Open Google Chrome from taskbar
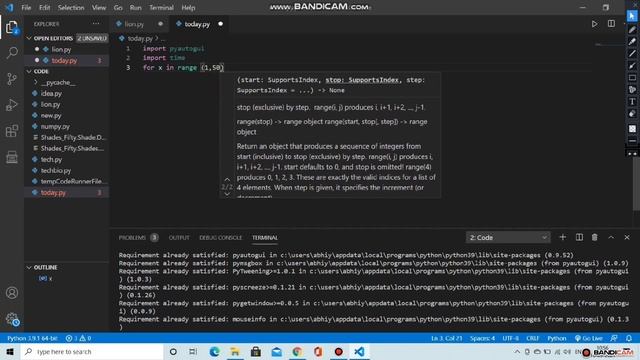The image size is (640, 360). point(297,351)
